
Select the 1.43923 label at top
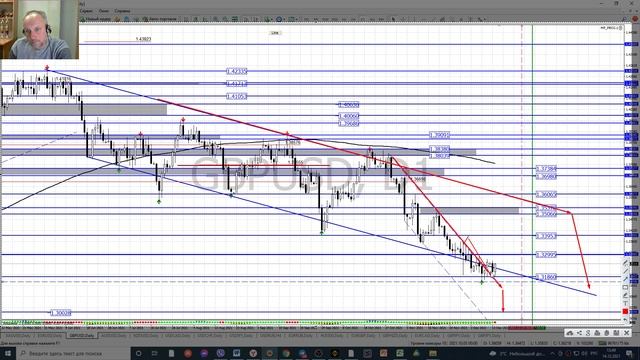pyautogui.click(x=143, y=39)
